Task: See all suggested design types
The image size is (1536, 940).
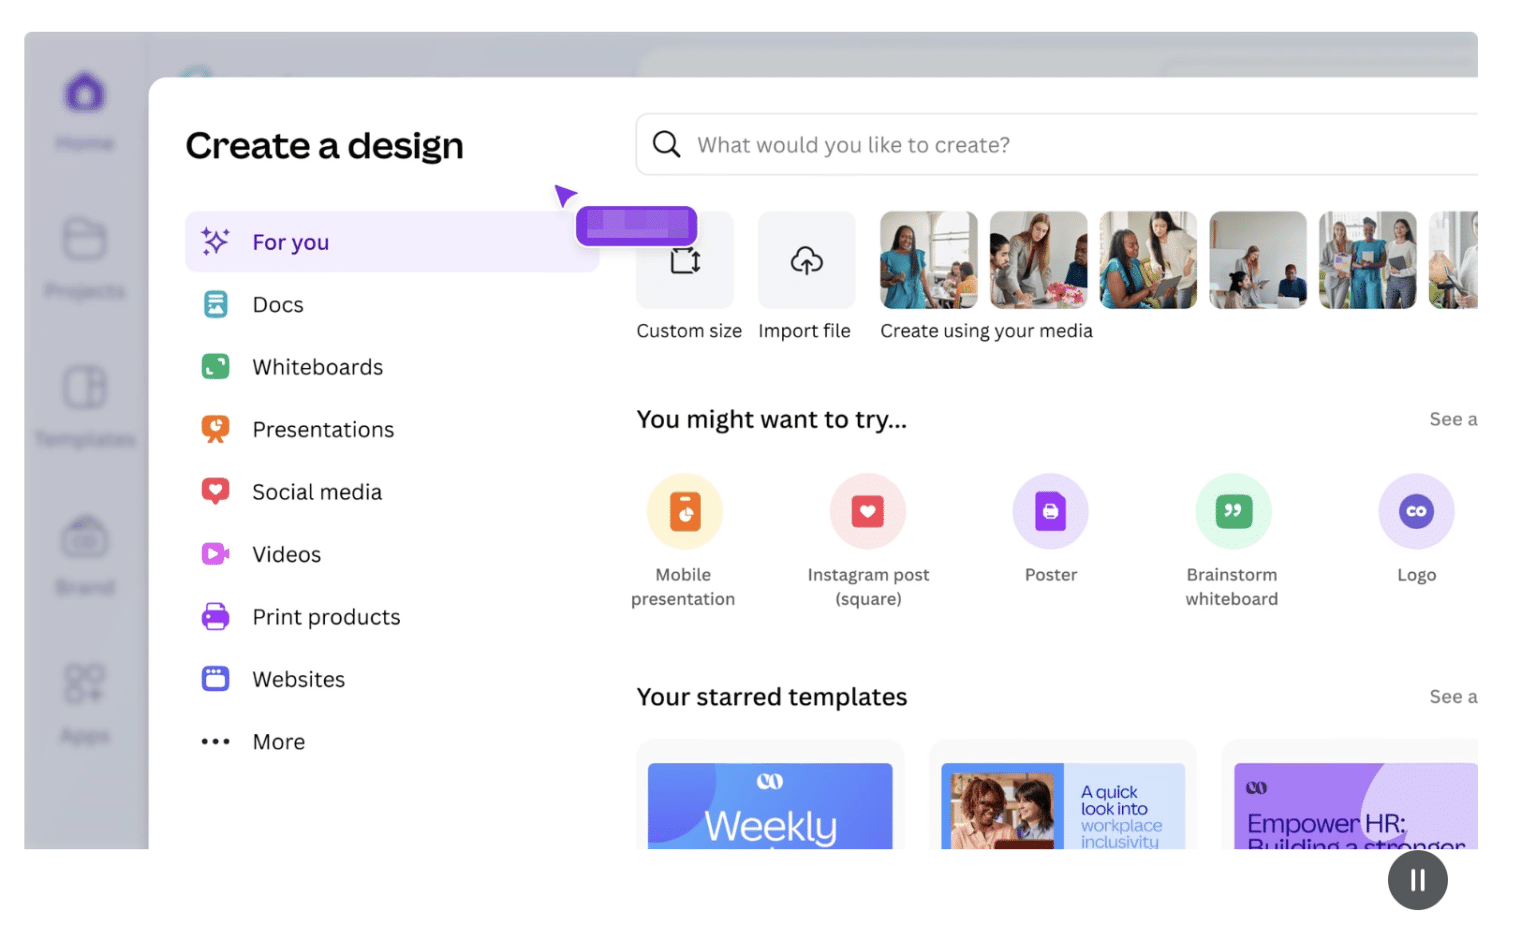Action: pyautogui.click(x=1453, y=419)
